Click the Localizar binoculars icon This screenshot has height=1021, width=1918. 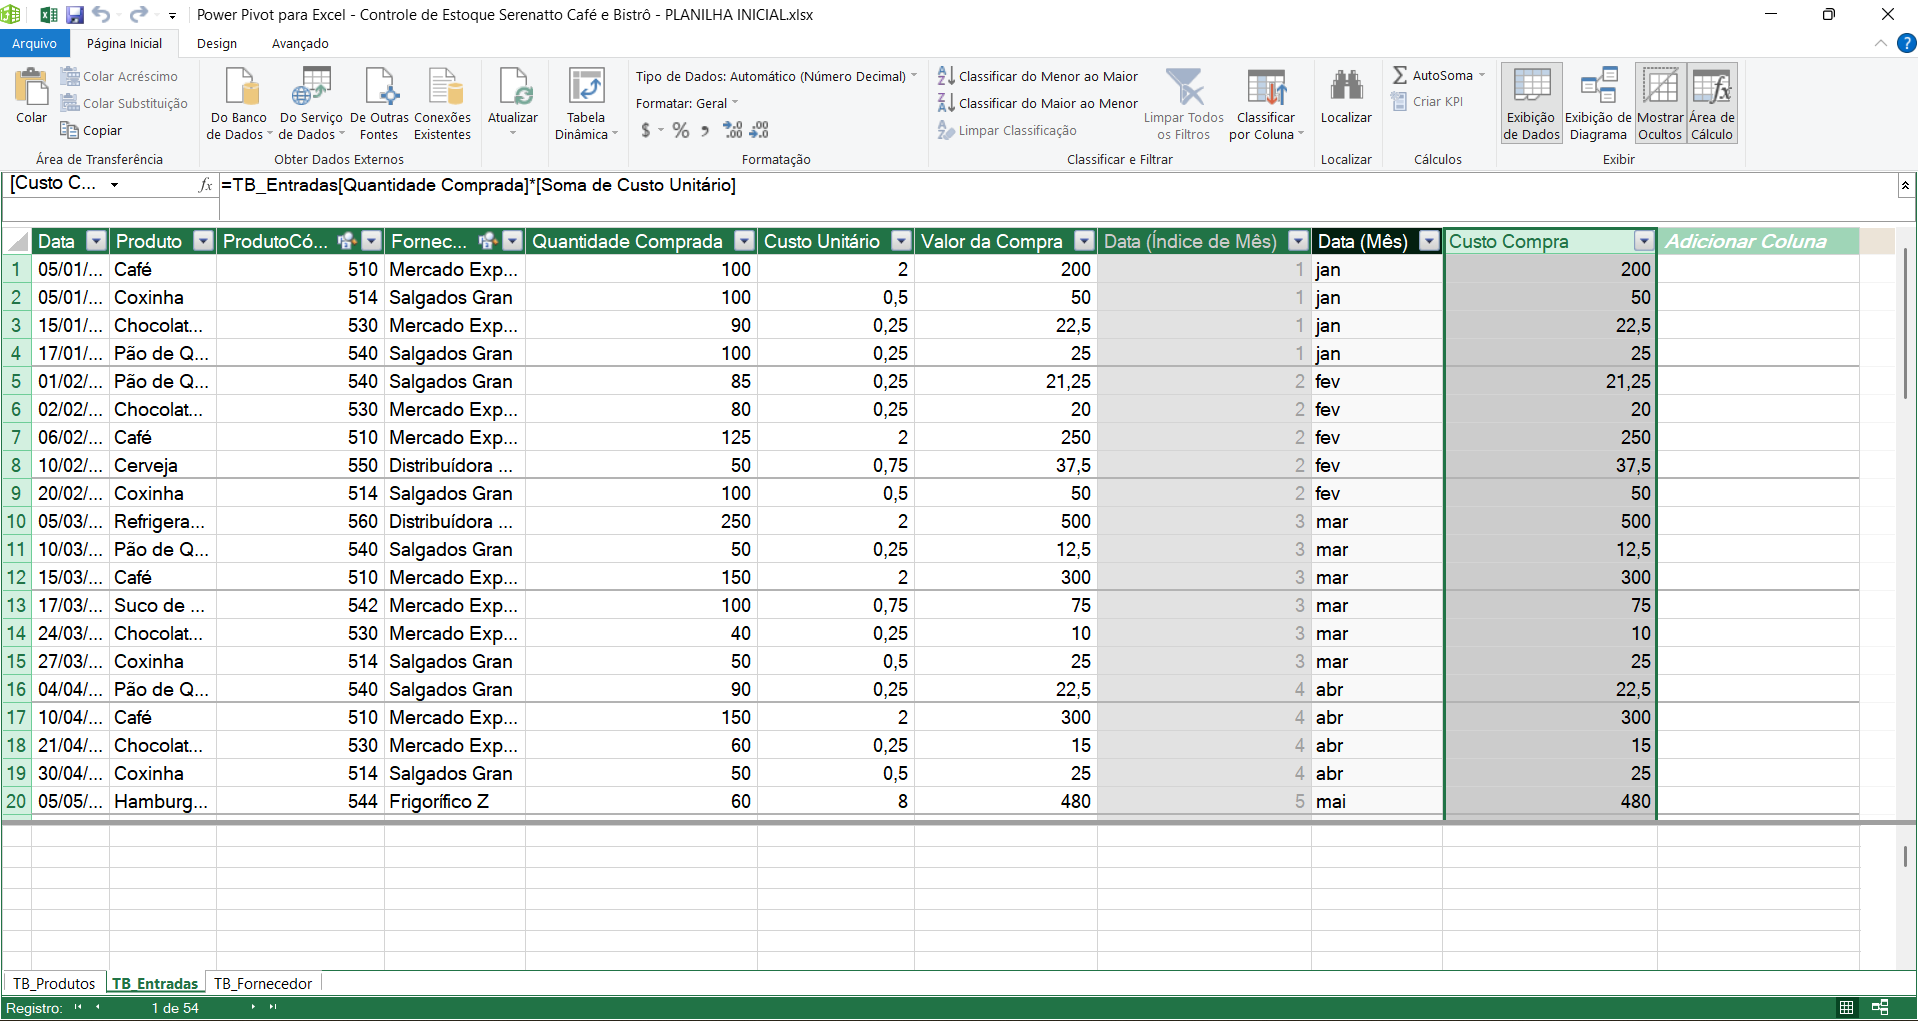(x=1347, y=87)
